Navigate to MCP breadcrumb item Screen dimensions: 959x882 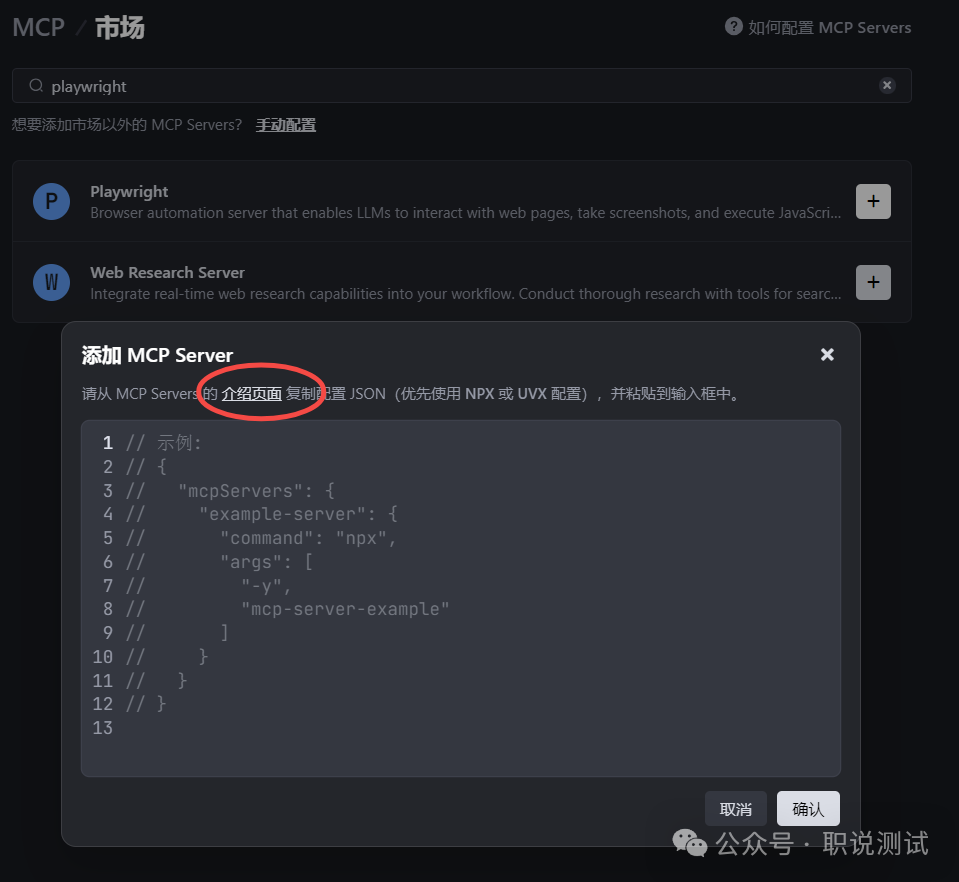[x=37, y=27]
